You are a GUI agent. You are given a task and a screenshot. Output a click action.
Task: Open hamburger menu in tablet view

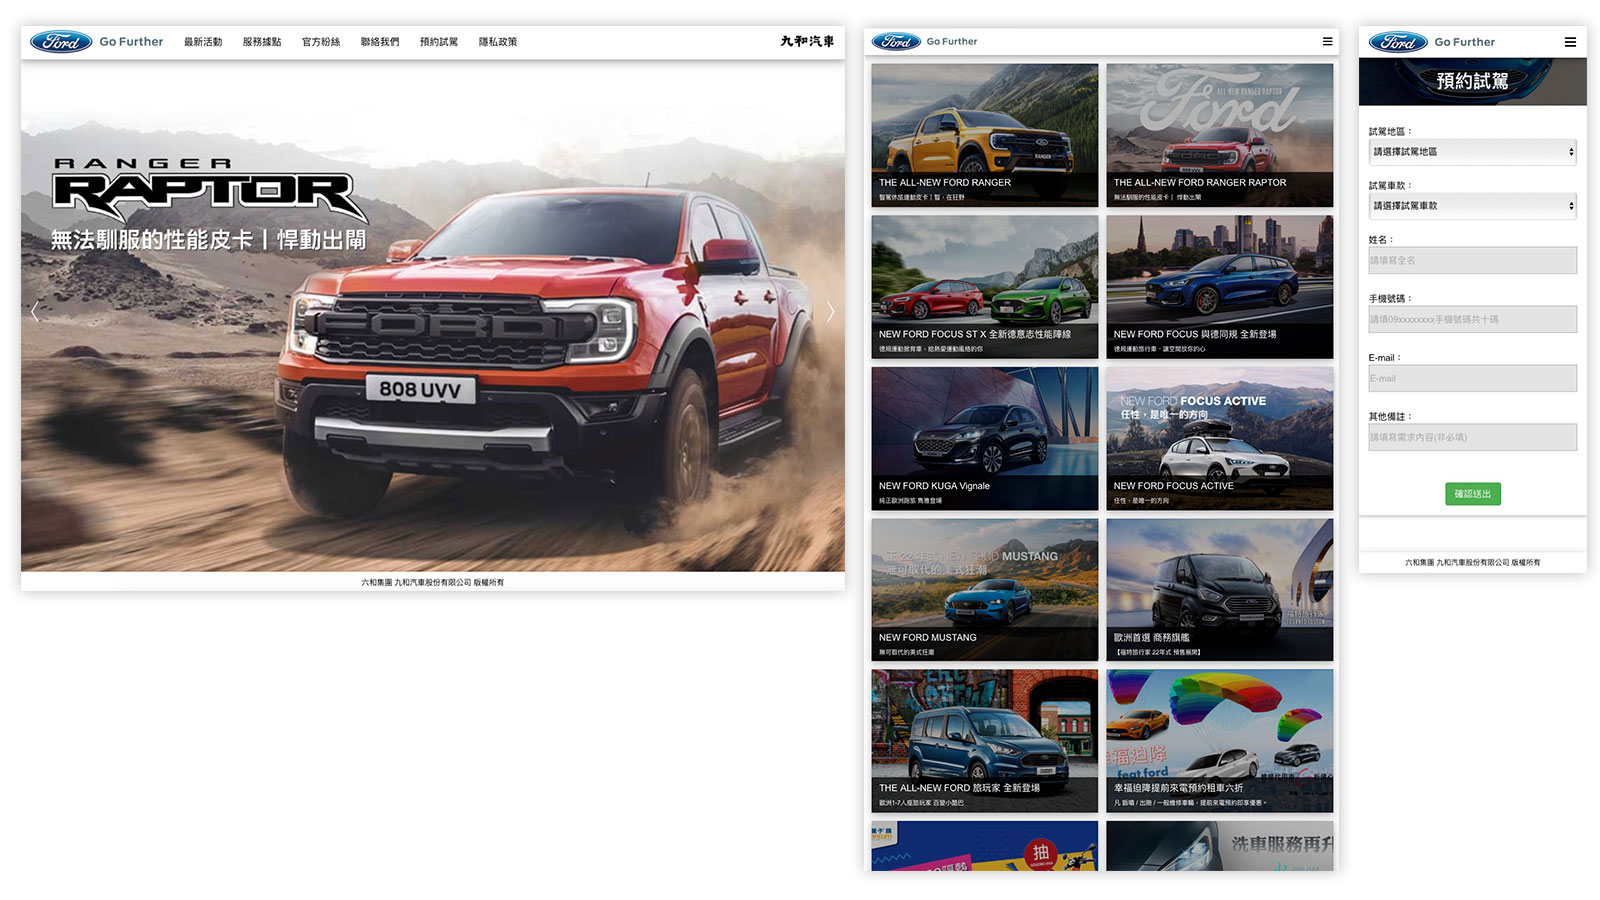coord(1327,42)
